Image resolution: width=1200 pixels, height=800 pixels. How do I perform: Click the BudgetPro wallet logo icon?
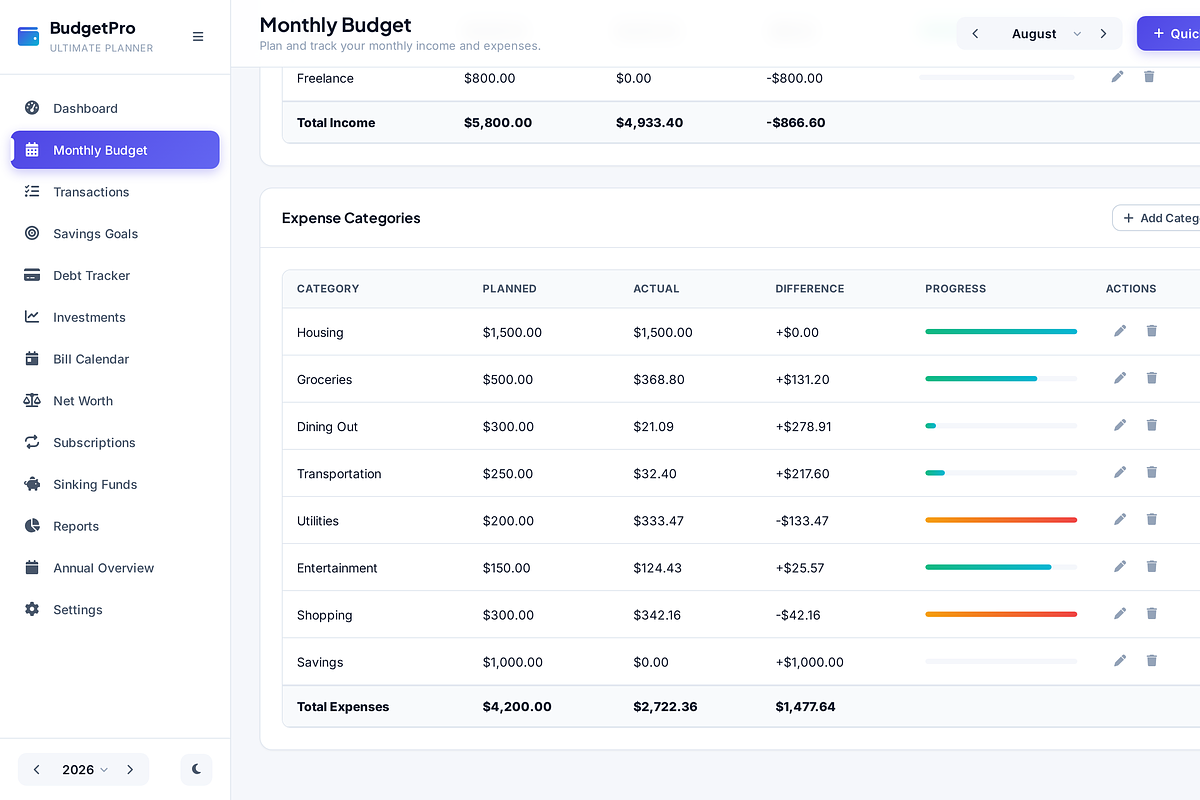point(29,36)
